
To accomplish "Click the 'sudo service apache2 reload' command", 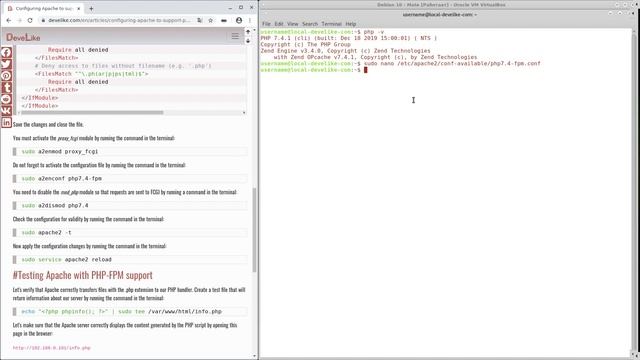I will [x=67, y=260].
